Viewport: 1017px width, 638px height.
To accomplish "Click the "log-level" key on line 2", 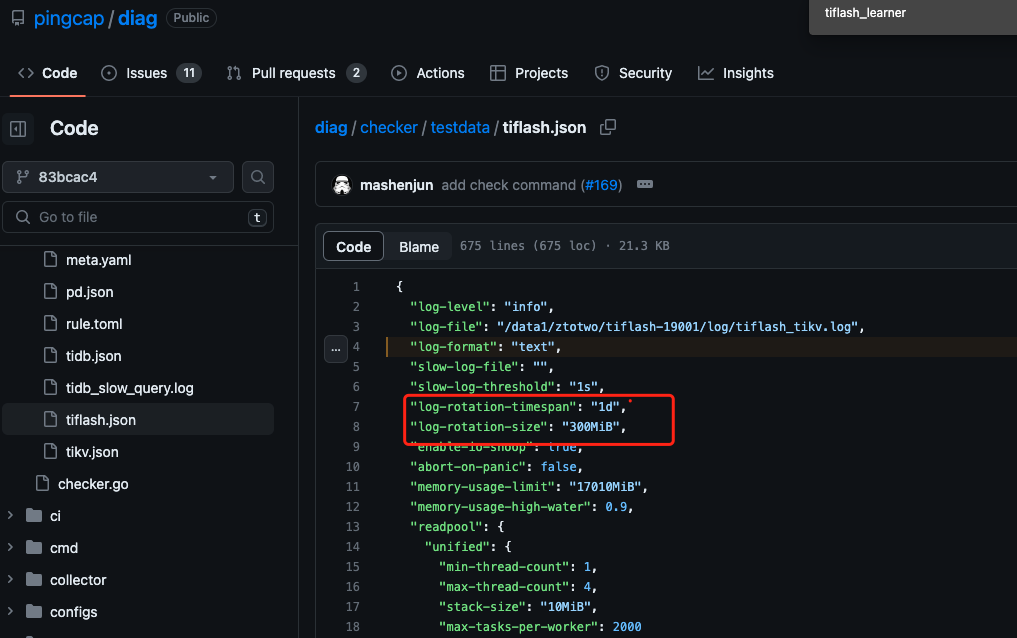I will tap(447, 307).
